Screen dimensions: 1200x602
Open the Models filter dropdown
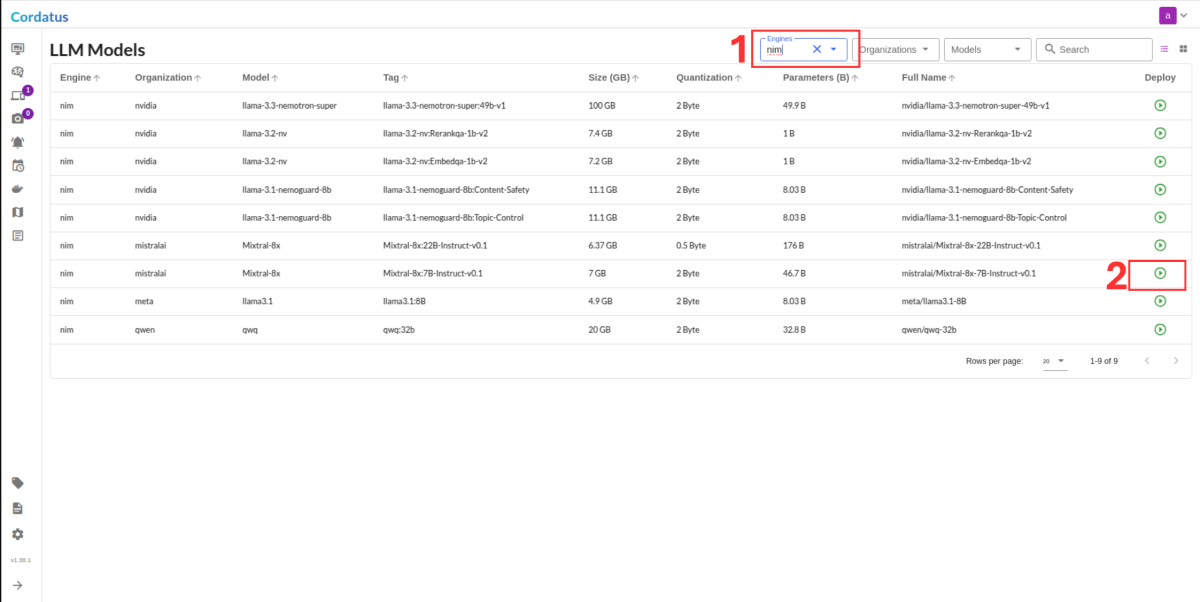[x=987, y=49]
